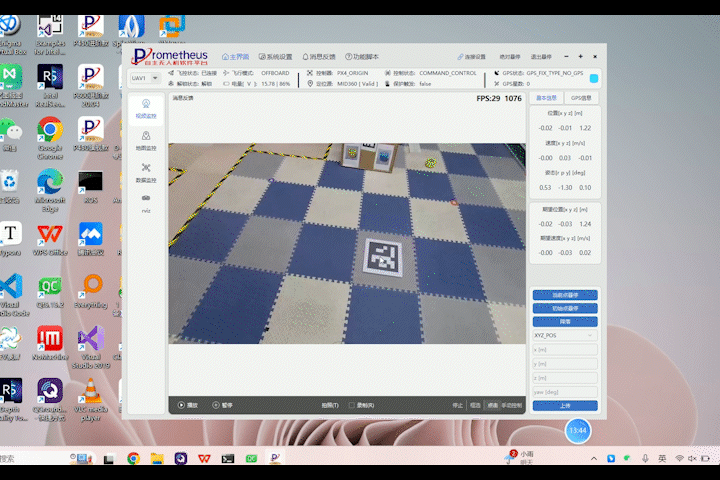Viewport: 720px width, 480px height.
Task: Open Everything desktop shortcut
Action: coord(90,291)
